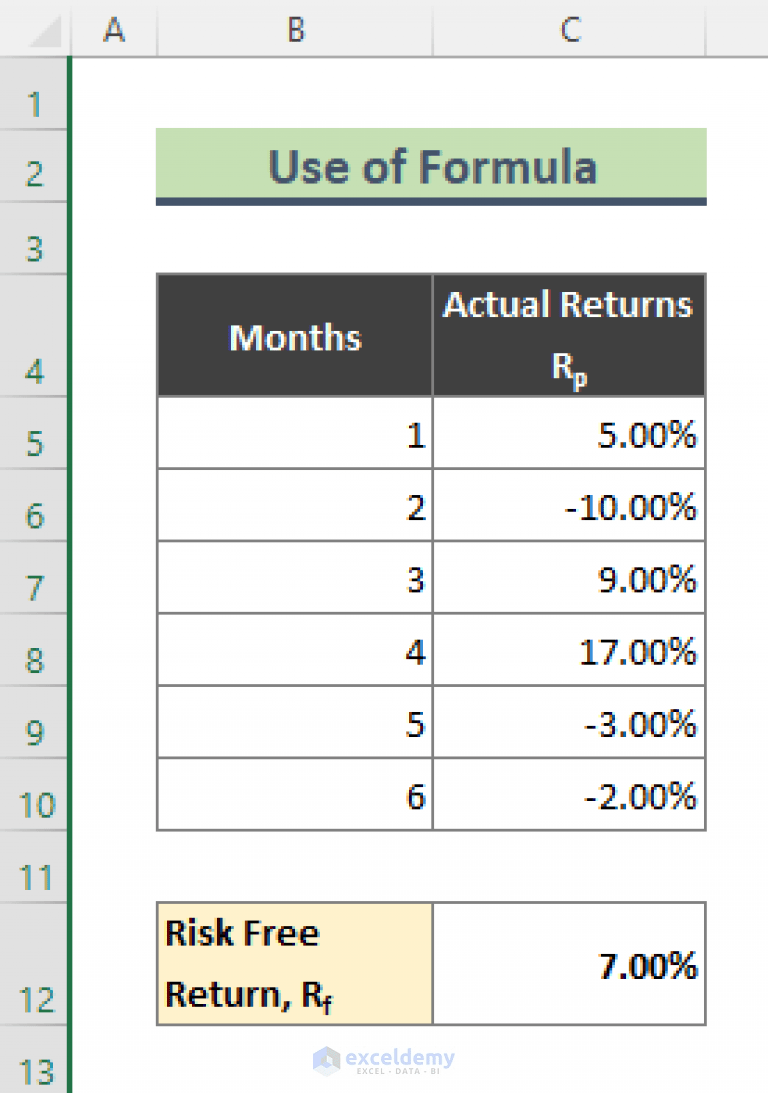Image resolution: width=768 pixels, height=1093 pixels.
Task: Select column header C
Action: pyautogui.click(x=569, y=30)
